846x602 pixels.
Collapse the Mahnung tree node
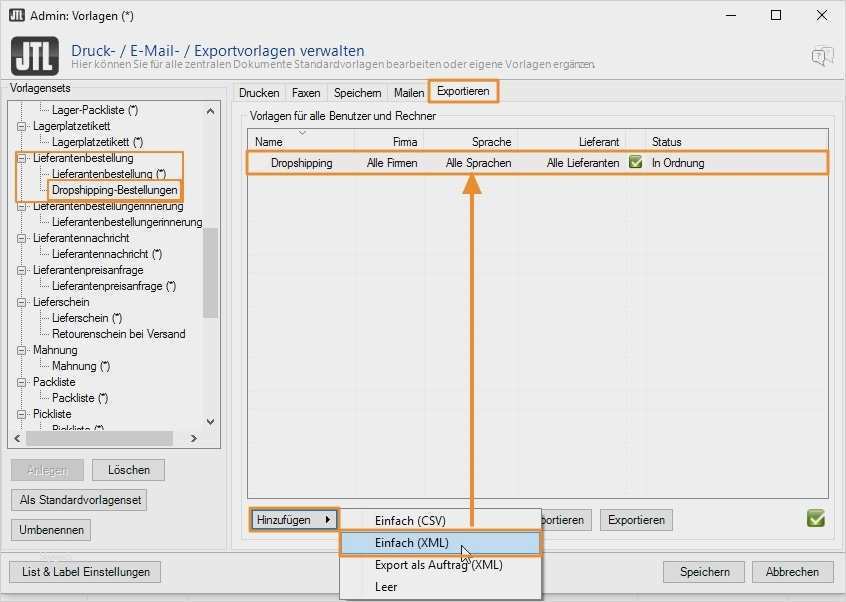(22, 350)
